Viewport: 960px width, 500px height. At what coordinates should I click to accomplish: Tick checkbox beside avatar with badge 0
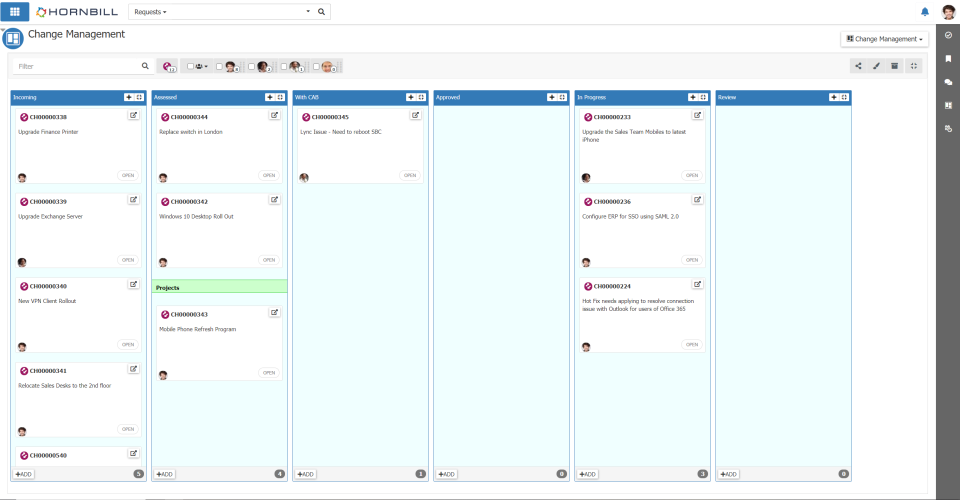coord(316,66)
